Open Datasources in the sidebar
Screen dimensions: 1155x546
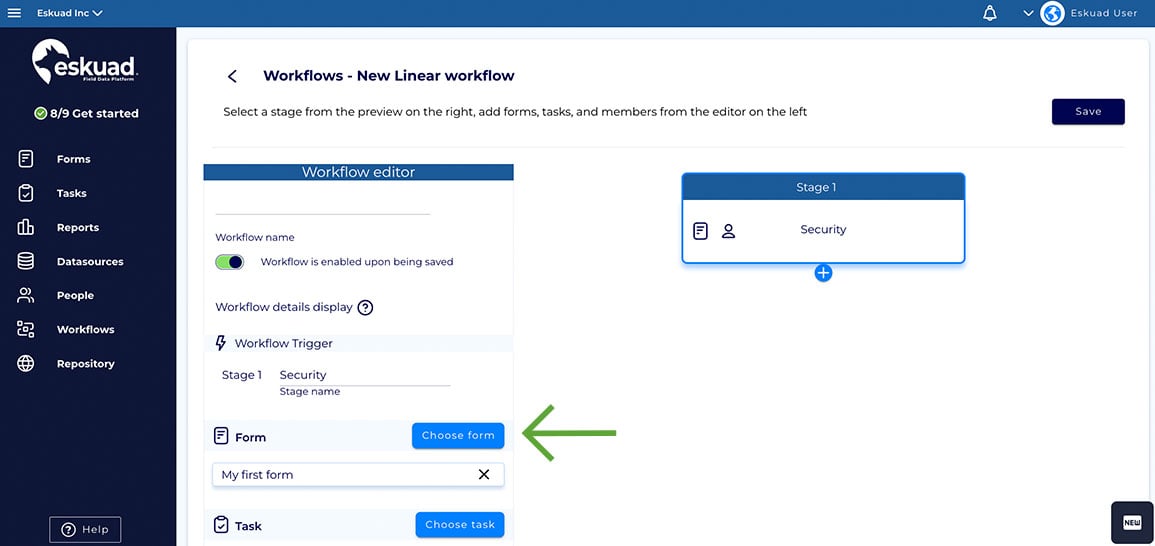point(90,262)
